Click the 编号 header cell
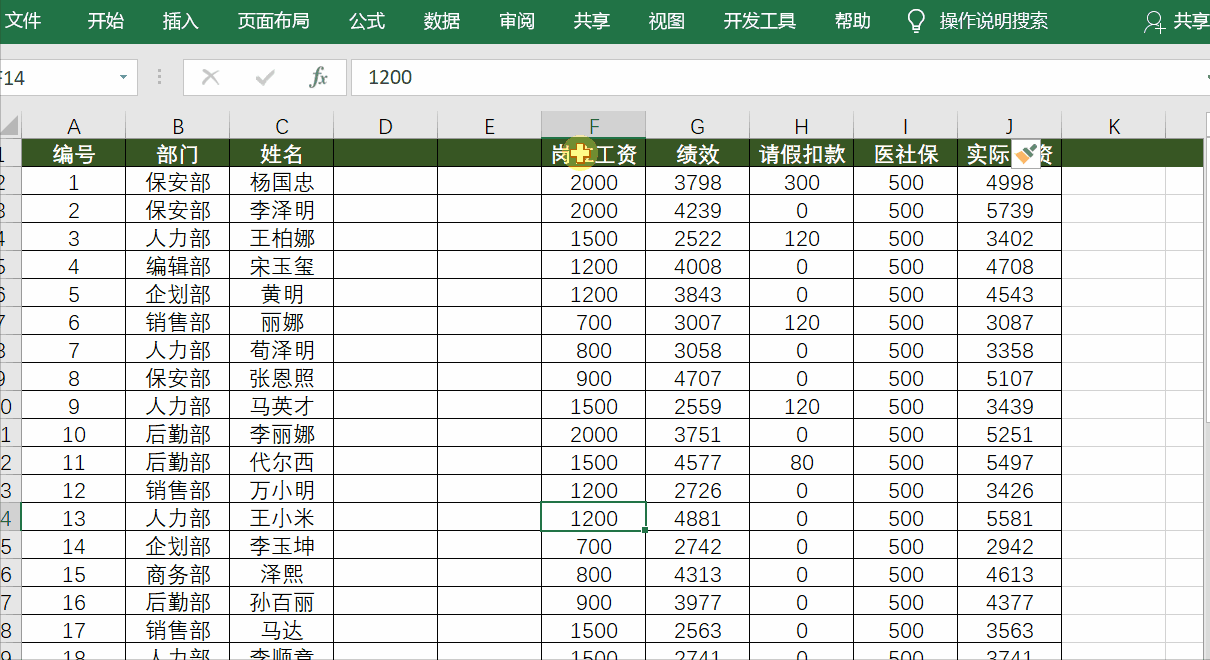Image resolution: width=1210 pixels, height=660 pixels. coord(74,154)
